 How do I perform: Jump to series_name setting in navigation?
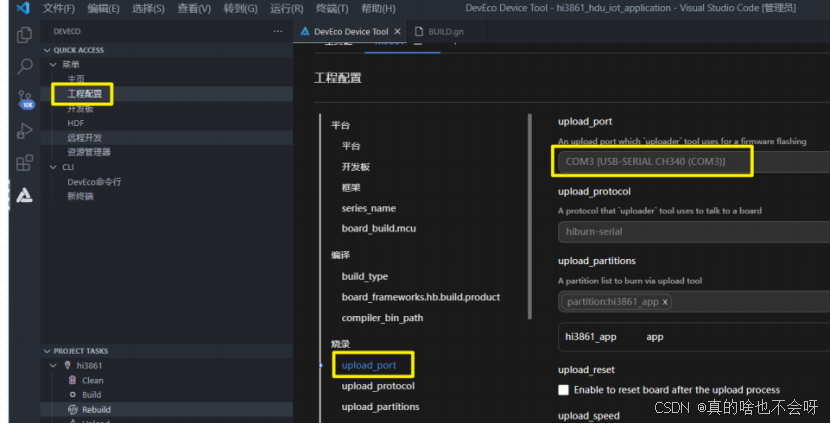(x=369, y=208)
